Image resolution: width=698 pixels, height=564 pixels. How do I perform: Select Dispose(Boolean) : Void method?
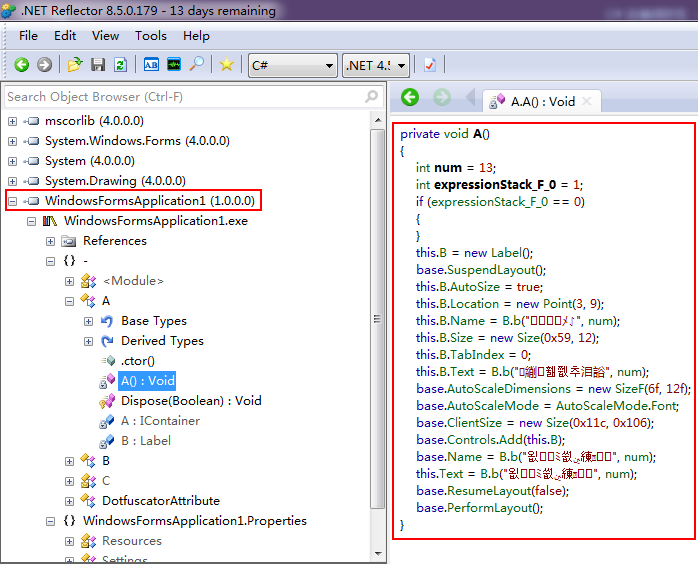191,401
